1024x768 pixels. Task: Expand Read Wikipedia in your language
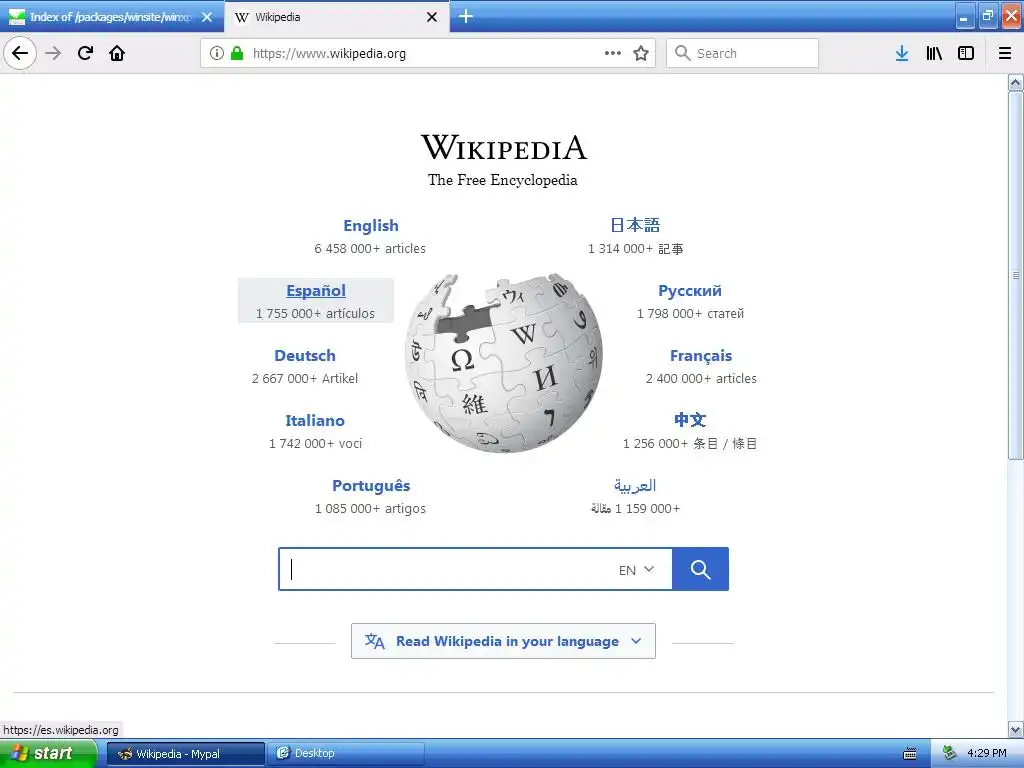(504, 641)
